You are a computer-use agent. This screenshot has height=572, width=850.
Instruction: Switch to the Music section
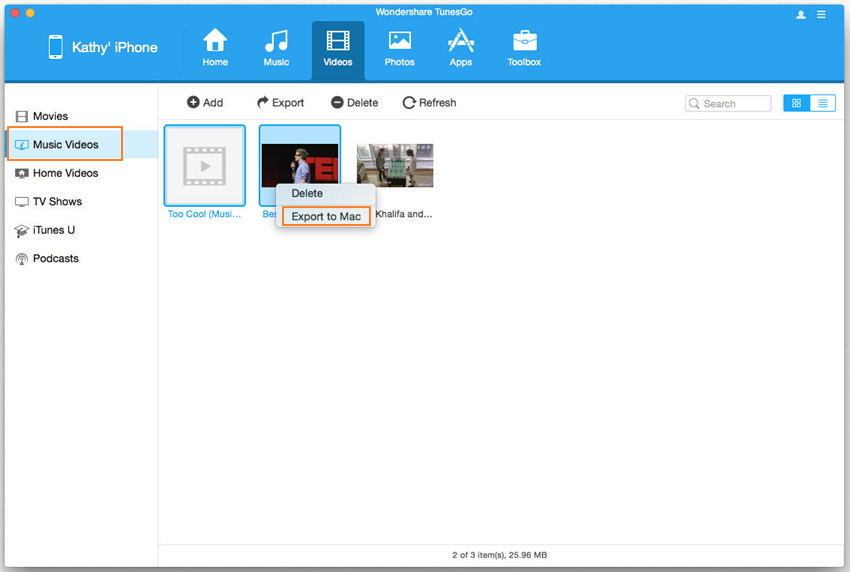click(x=276, y=48)
